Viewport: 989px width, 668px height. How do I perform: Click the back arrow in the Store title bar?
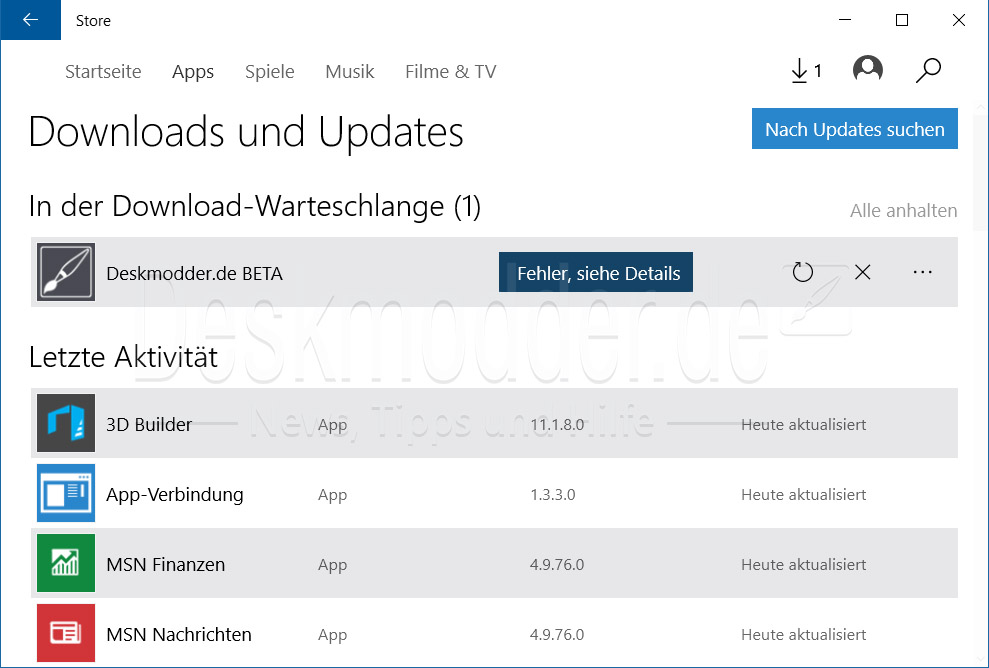(x=30, y=20)
